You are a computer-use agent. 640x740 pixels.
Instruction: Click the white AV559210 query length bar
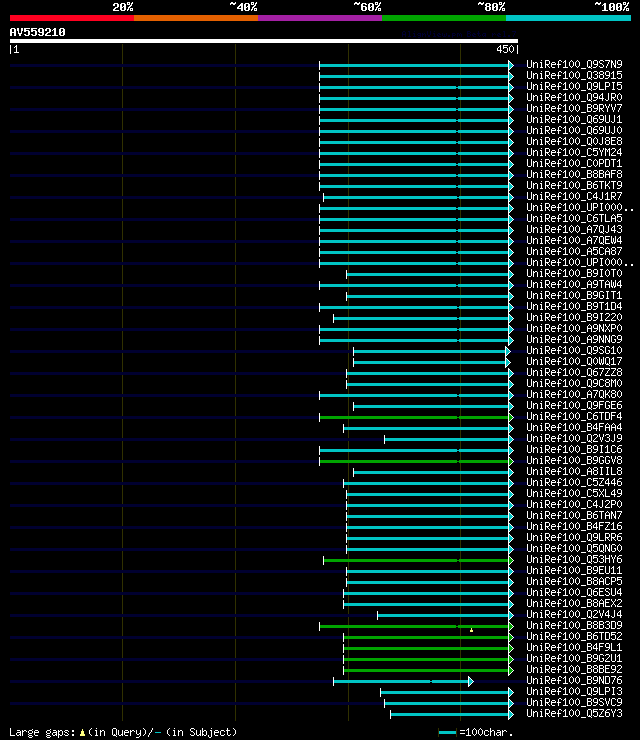264,41
